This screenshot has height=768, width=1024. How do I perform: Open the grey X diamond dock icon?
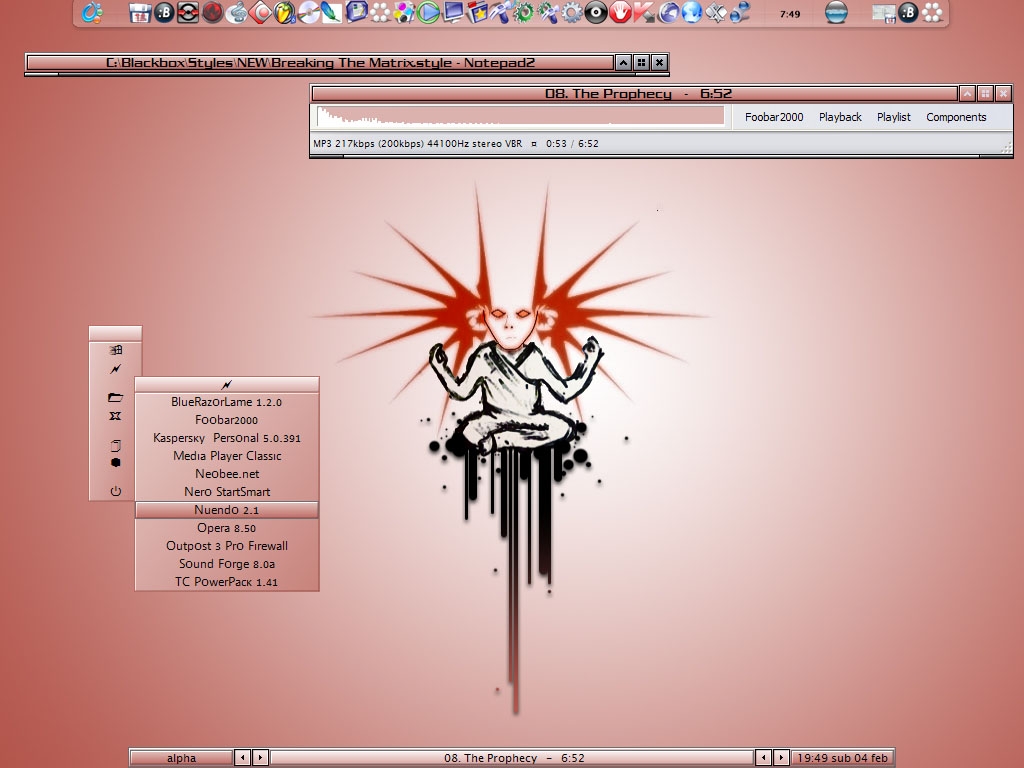click(716, 12)
